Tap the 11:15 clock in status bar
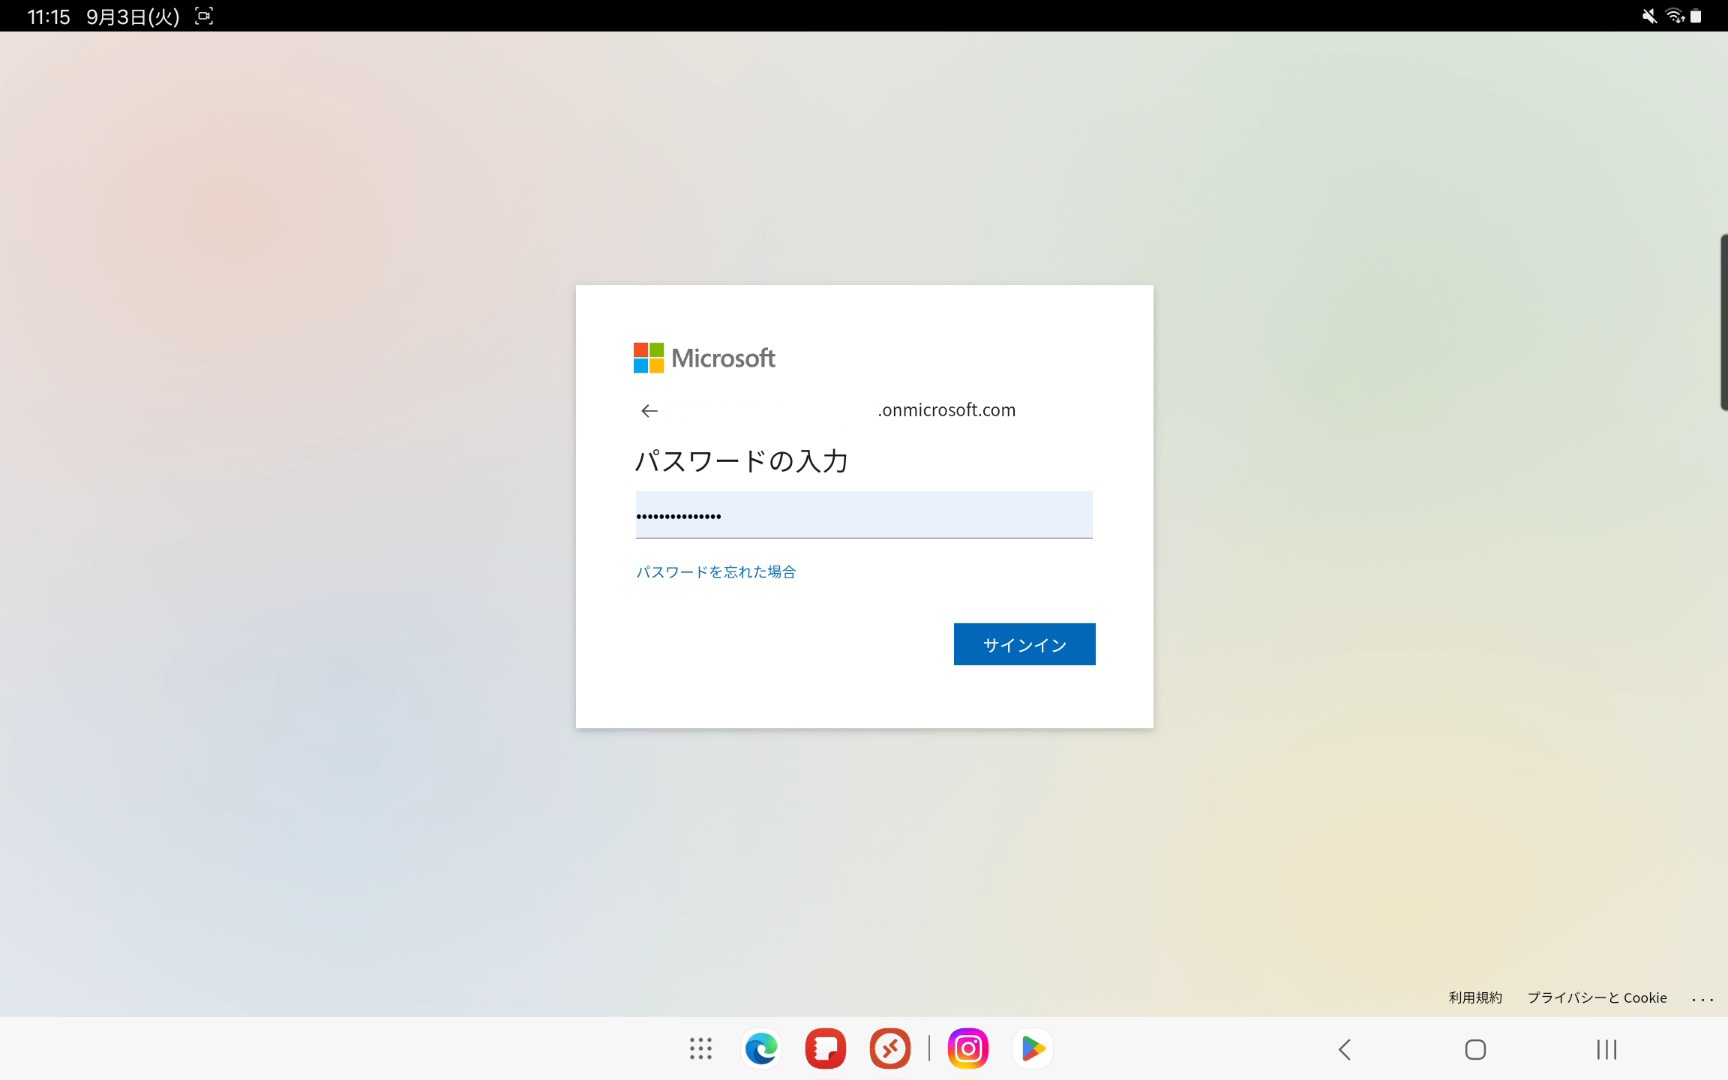 (x=49, y=17)
